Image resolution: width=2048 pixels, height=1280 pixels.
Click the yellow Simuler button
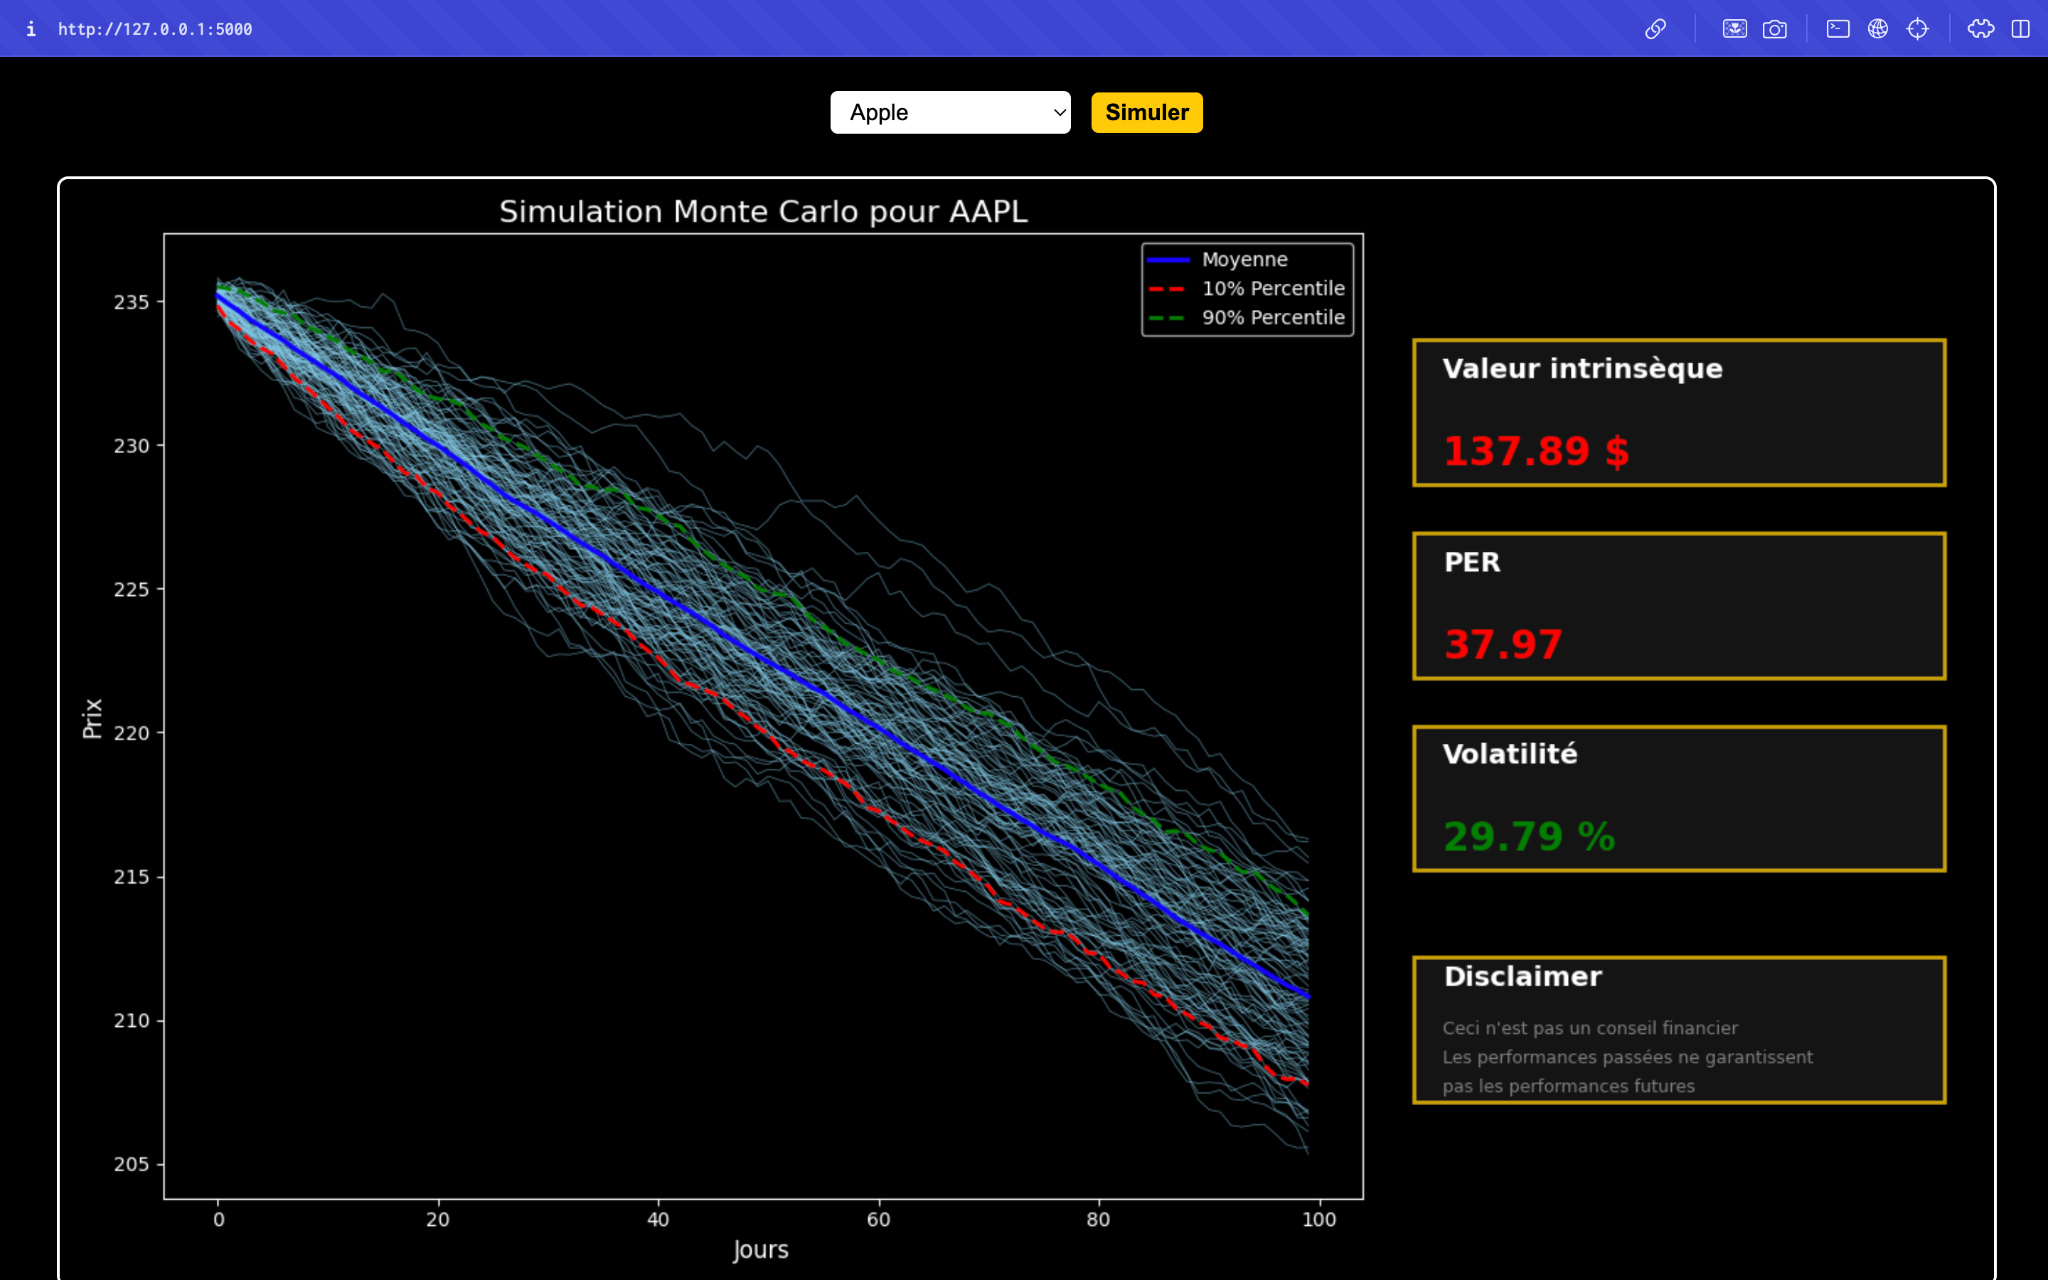pos(1147,112)
